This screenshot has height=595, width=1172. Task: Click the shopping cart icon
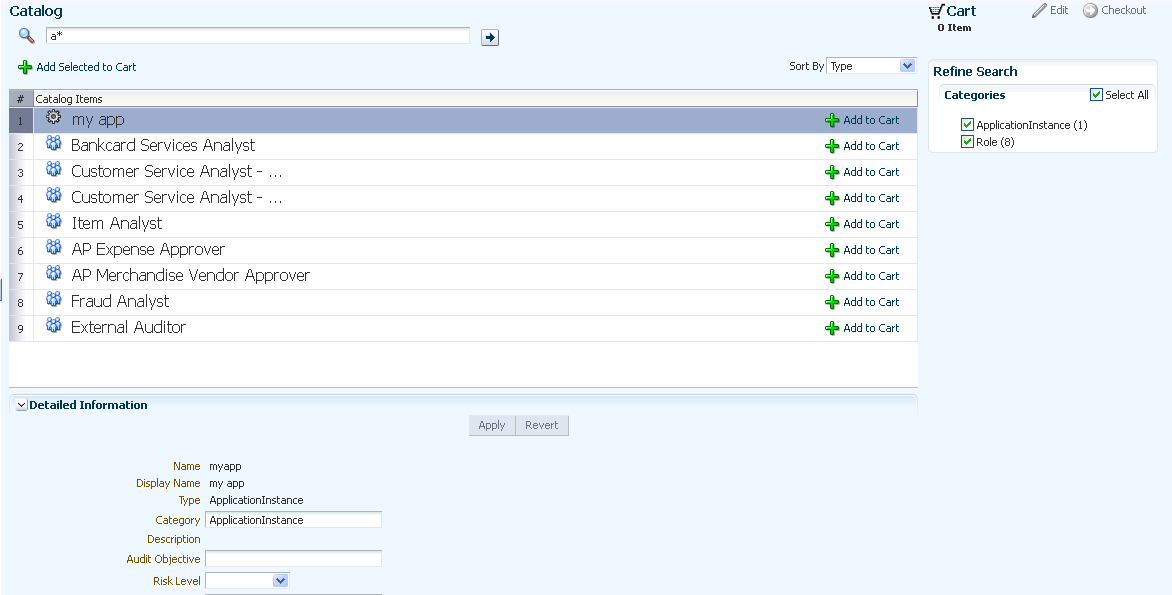tap(936, 11)
